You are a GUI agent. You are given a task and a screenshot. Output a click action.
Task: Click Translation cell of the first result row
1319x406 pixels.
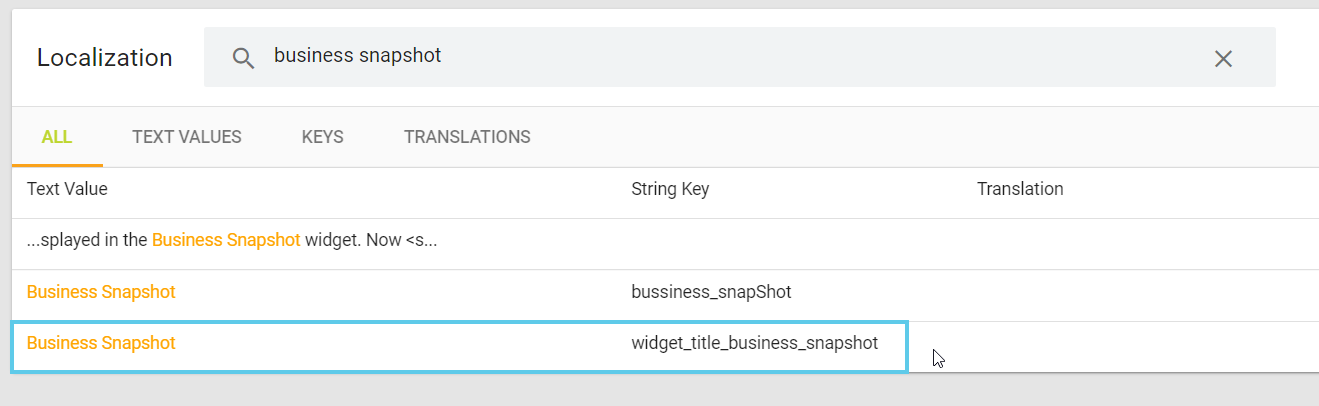click(x=1100, y=242)
